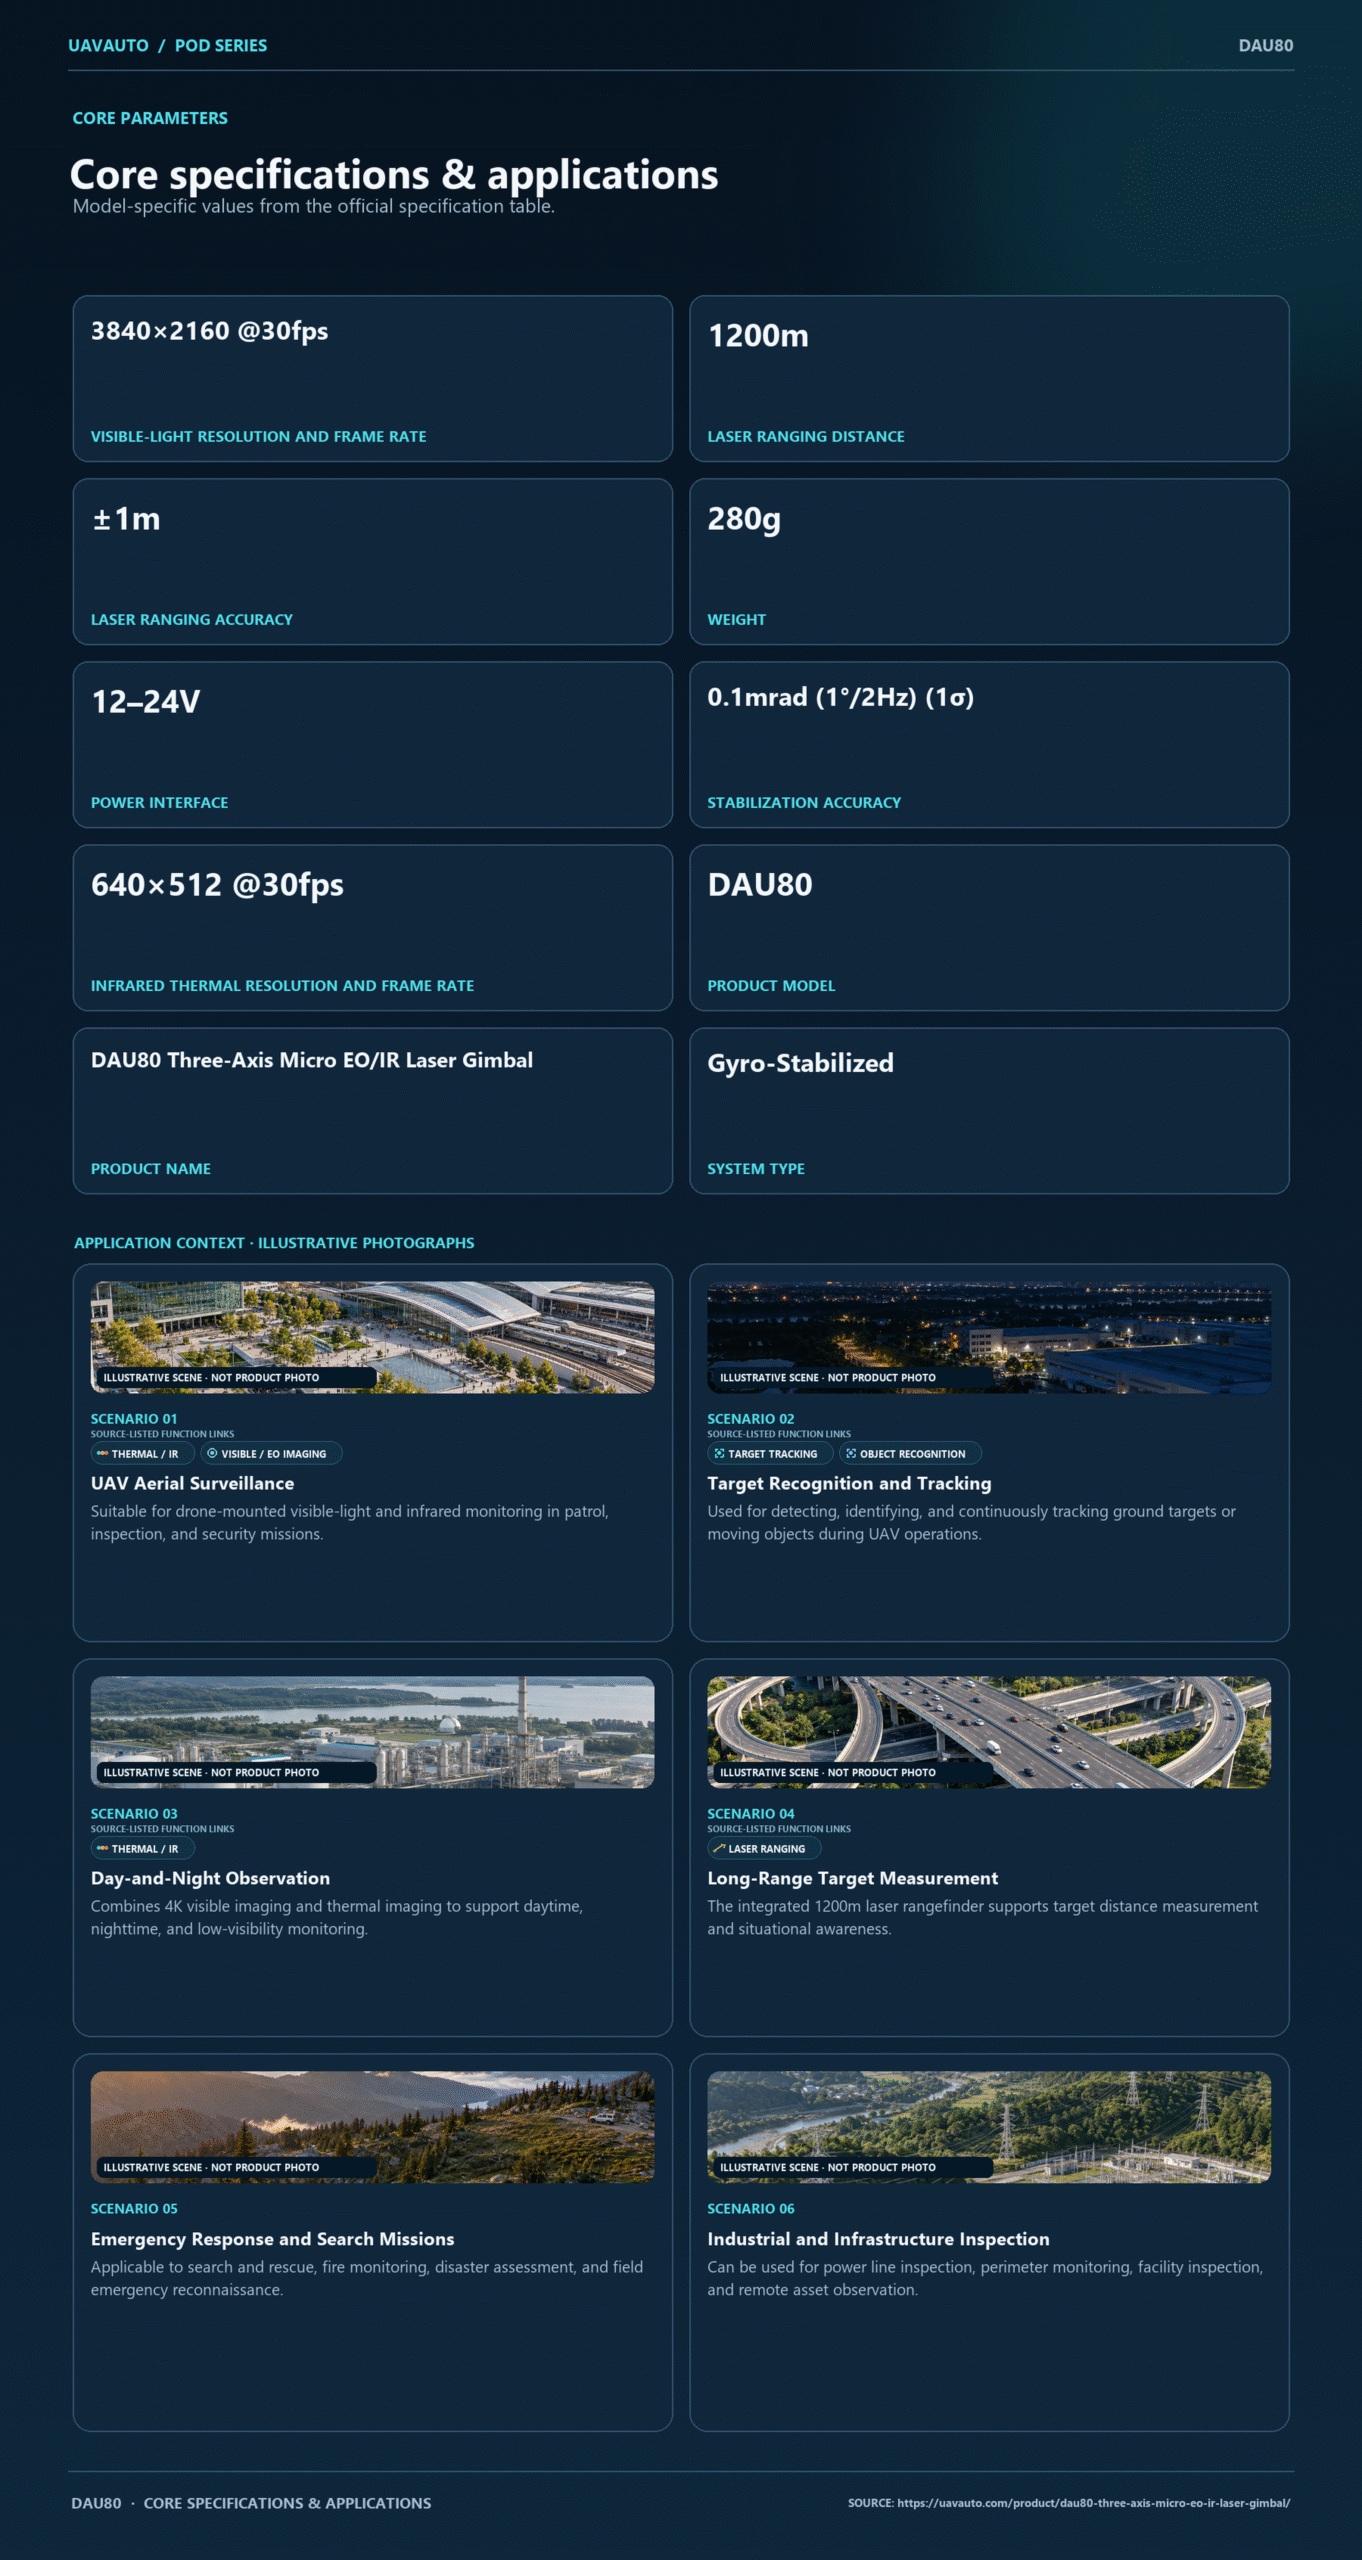The image size is (1362, 2560).
Task: Click the "CORE PARAMETERS" section label
Action: click(150, 118)
